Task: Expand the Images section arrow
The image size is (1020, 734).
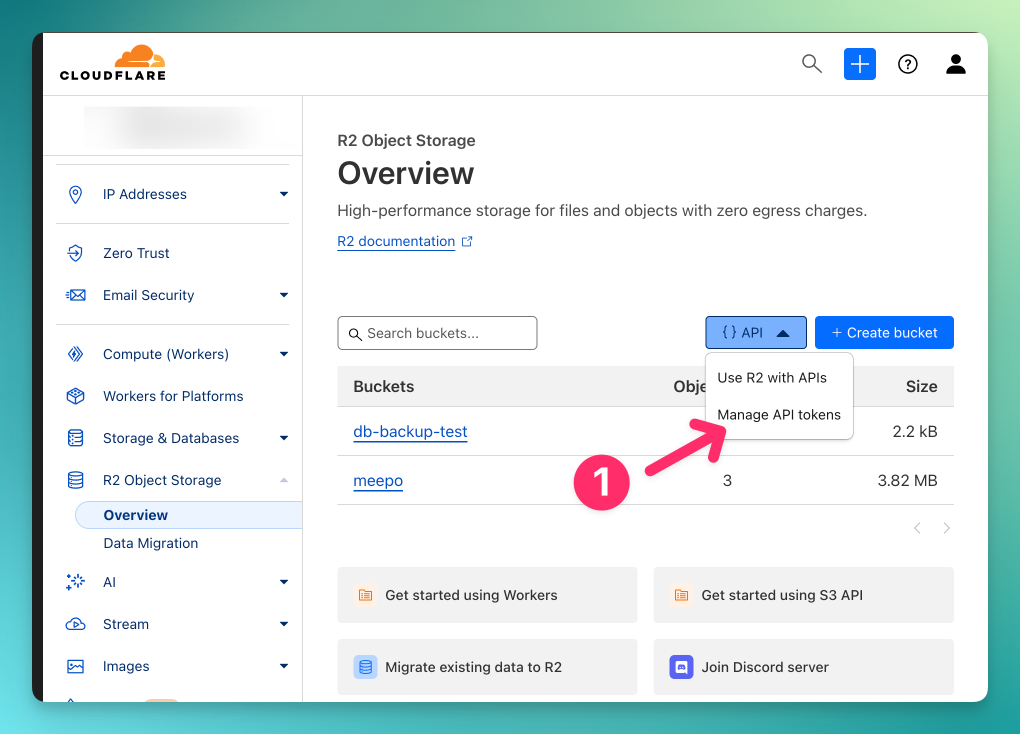Action: coord(284,666)
